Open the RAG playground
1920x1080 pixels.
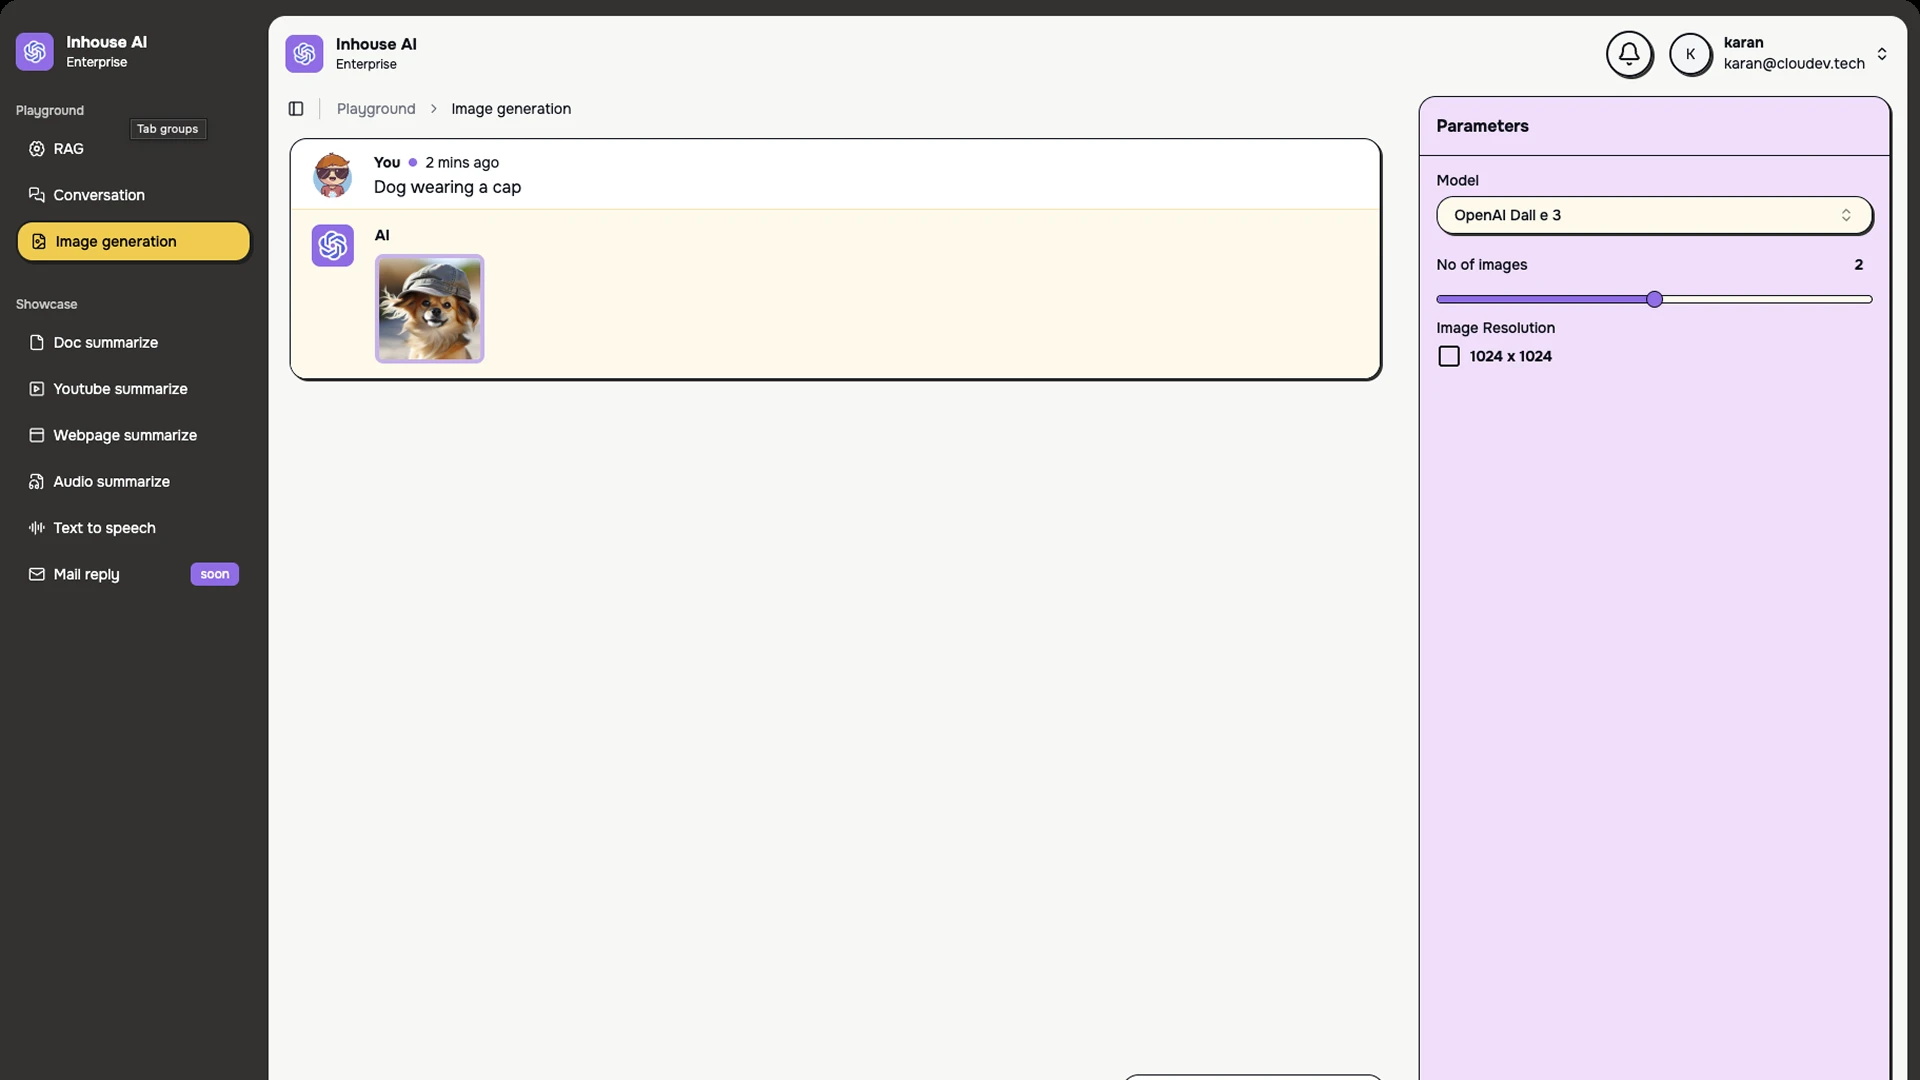pos(133,149)
